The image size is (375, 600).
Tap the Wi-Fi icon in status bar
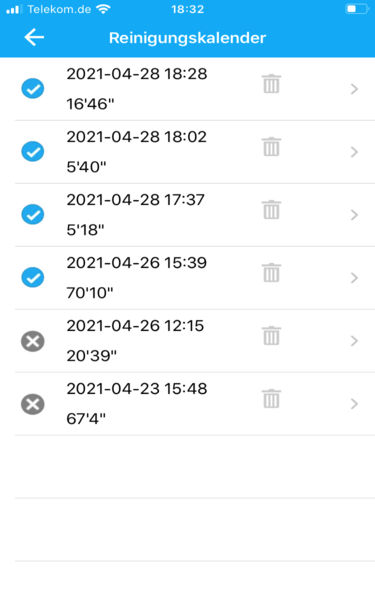coord(103,9)
